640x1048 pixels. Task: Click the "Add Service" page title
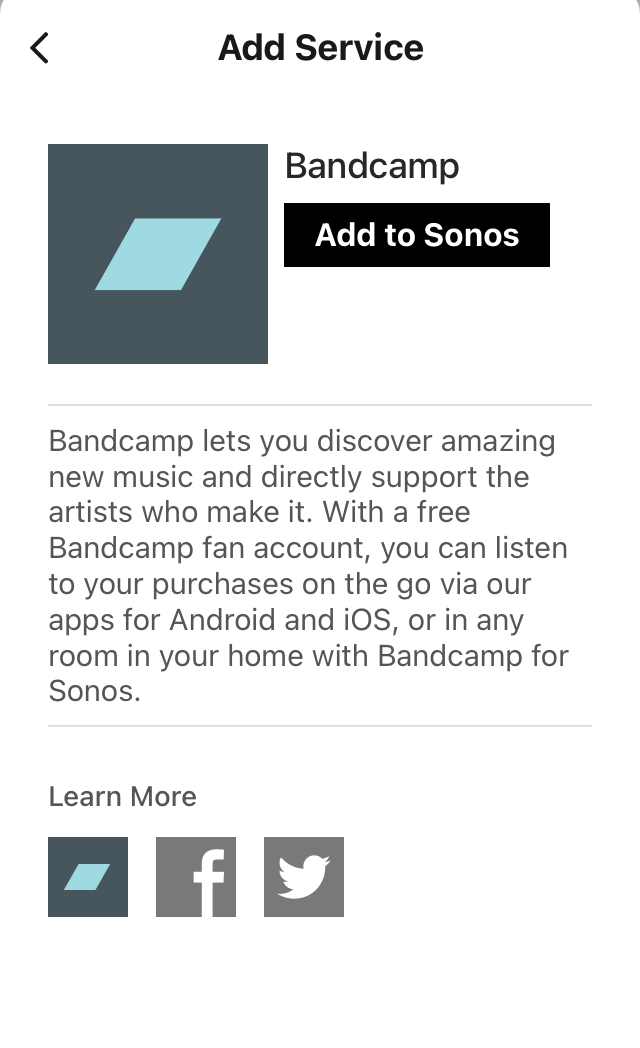pos(321,48)
